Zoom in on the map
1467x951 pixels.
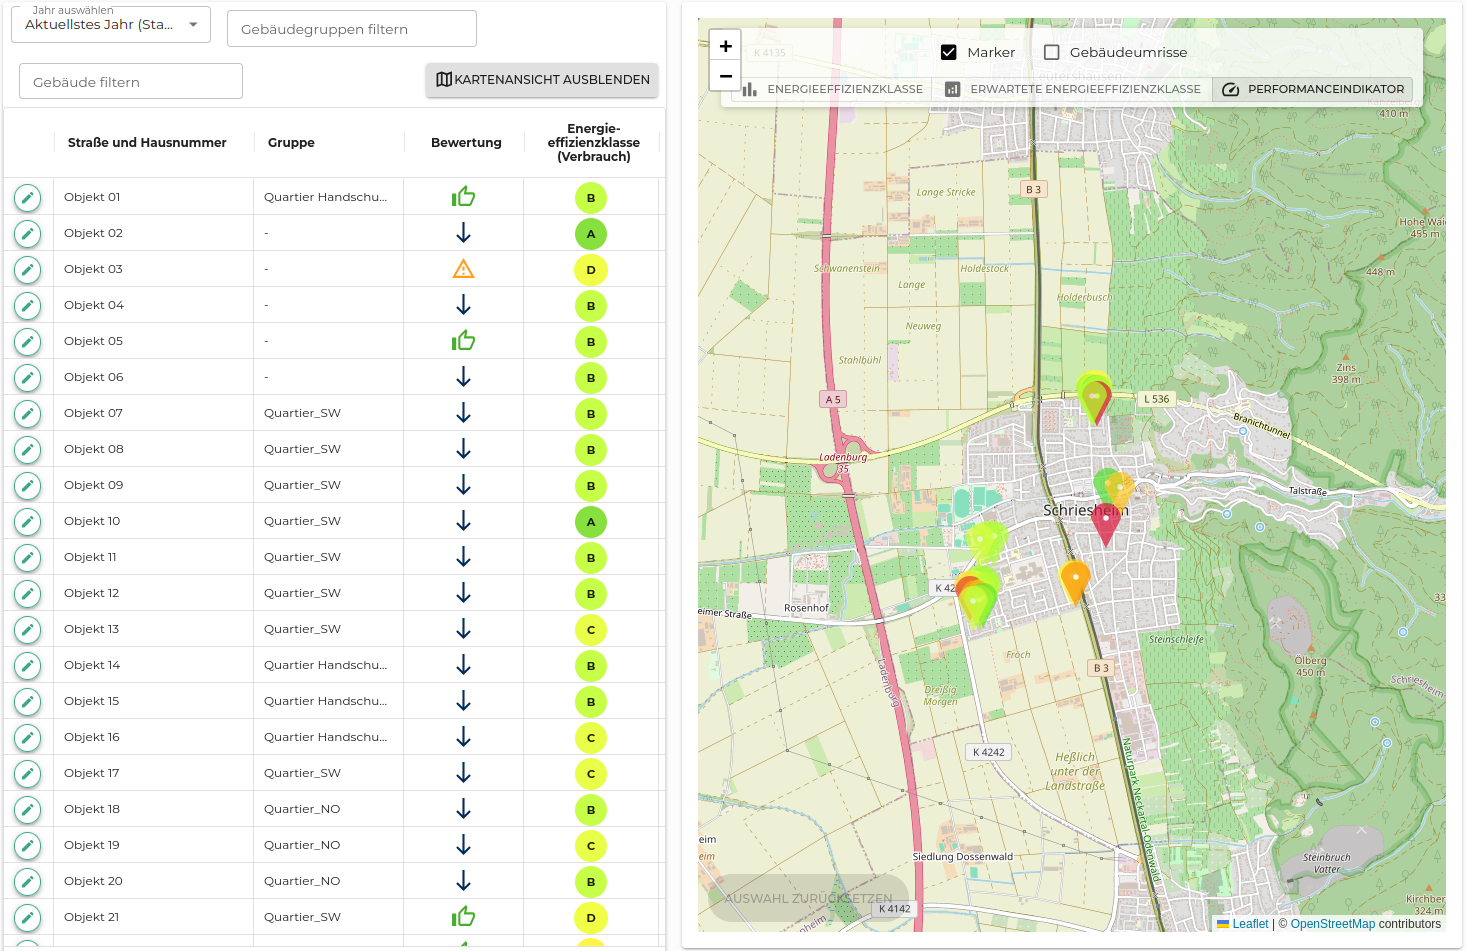point(725,46)
